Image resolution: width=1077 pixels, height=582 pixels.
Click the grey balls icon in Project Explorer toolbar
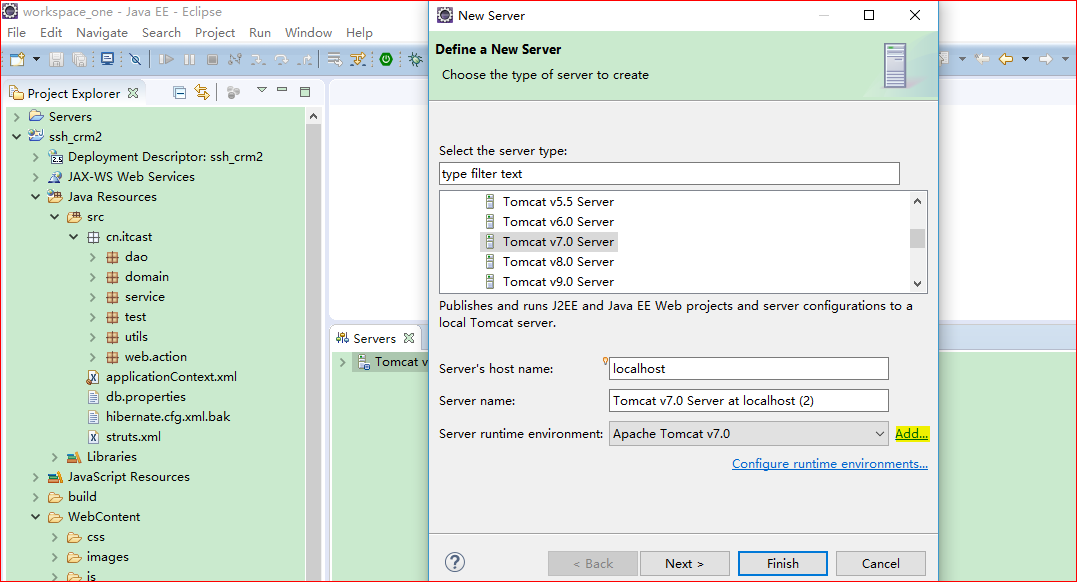234,92
